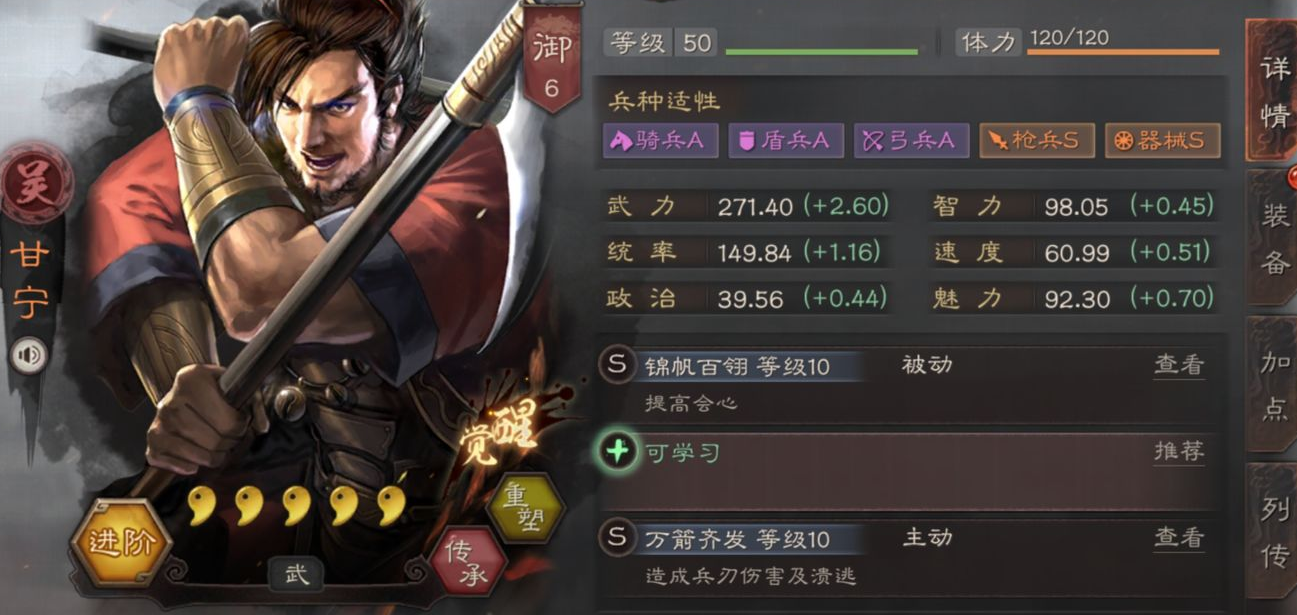Click the speaker voice icon under 甘宁
This screenshot has height=615, width=1297.
pyautogui.click(x=28, y=356)
